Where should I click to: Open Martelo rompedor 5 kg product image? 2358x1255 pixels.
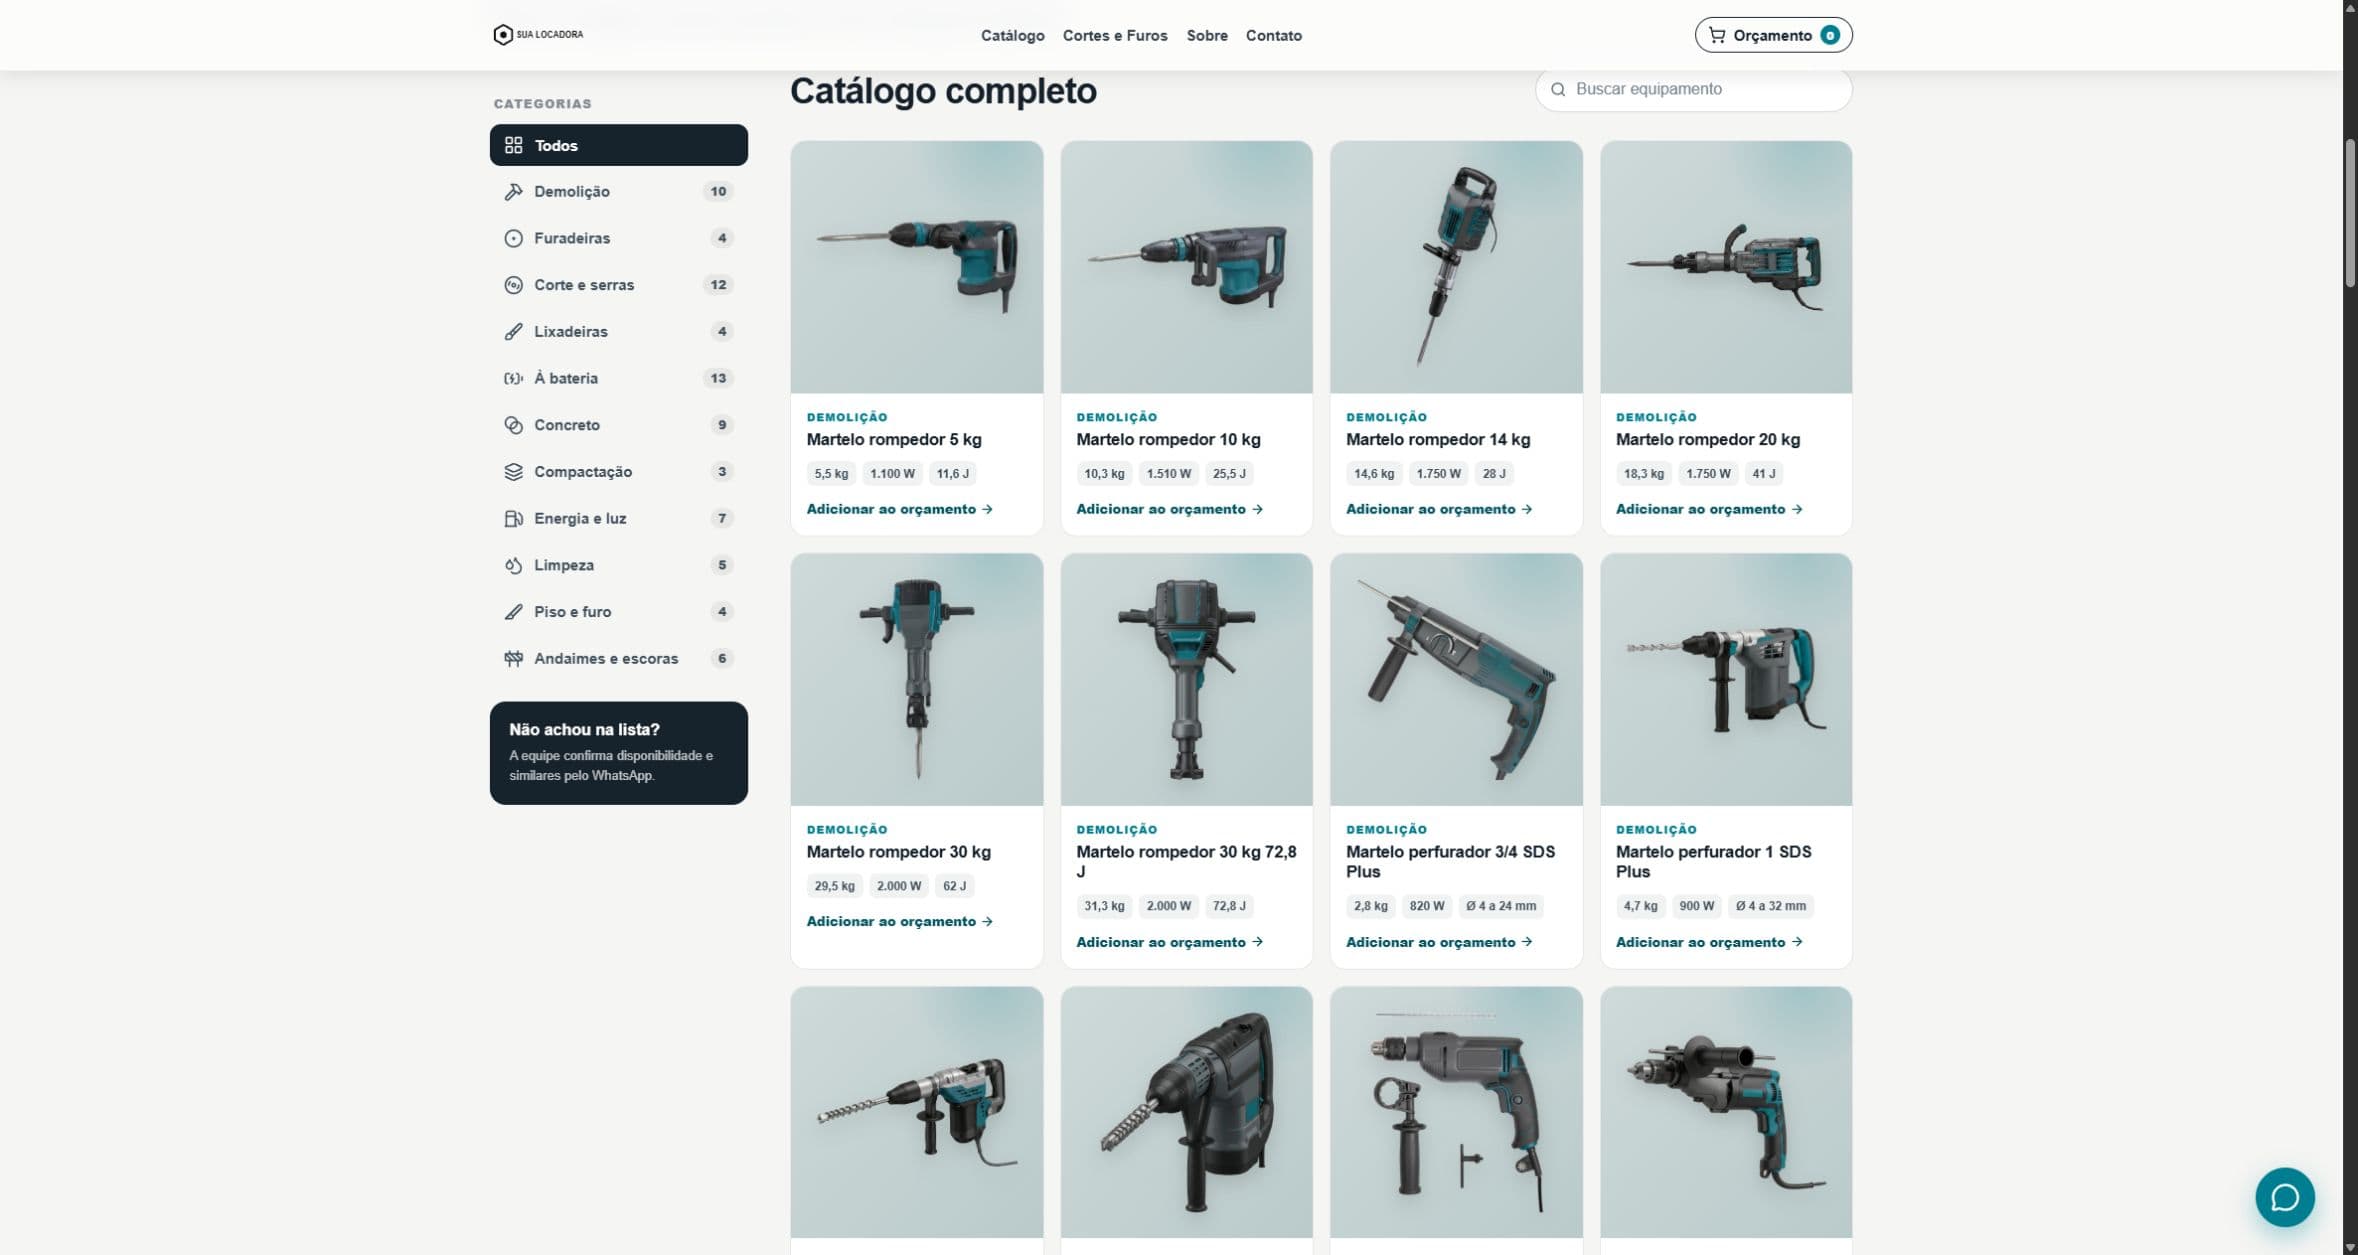pos(916,267)
